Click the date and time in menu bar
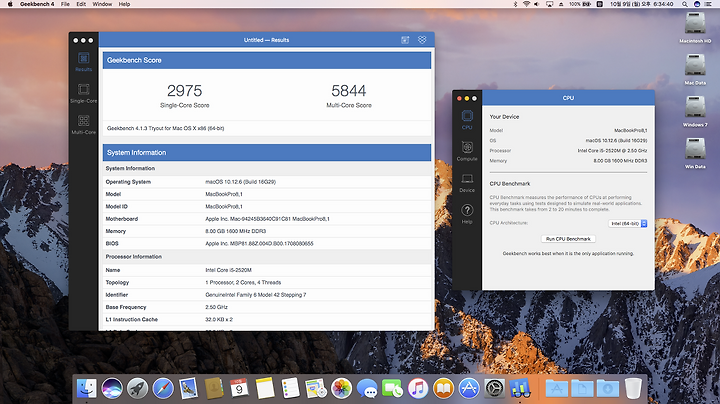The width and height of the screenshot is (720, 404). 641,4
